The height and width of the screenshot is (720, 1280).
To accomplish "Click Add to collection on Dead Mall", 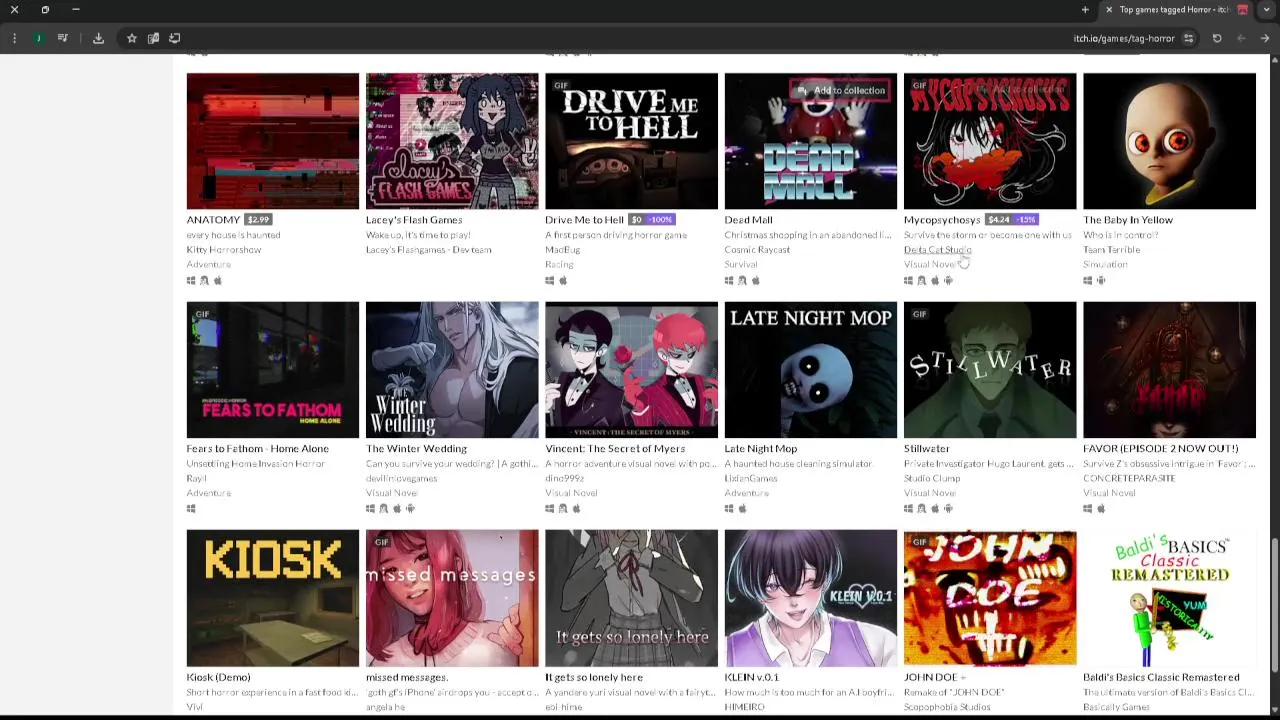I will 841,91.
